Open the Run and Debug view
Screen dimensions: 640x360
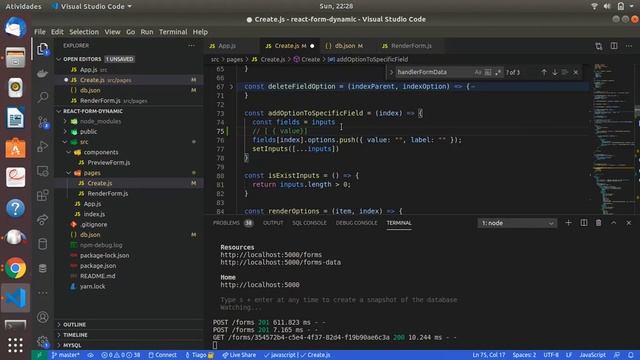42,146
